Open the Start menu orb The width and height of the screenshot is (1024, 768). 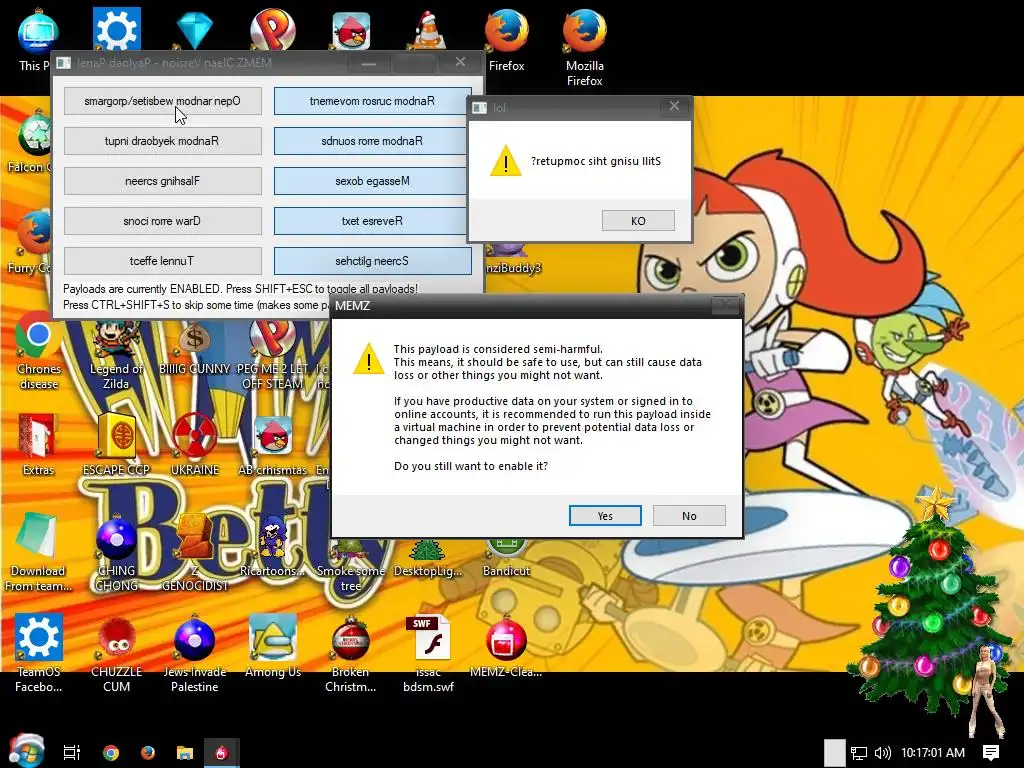26,751
